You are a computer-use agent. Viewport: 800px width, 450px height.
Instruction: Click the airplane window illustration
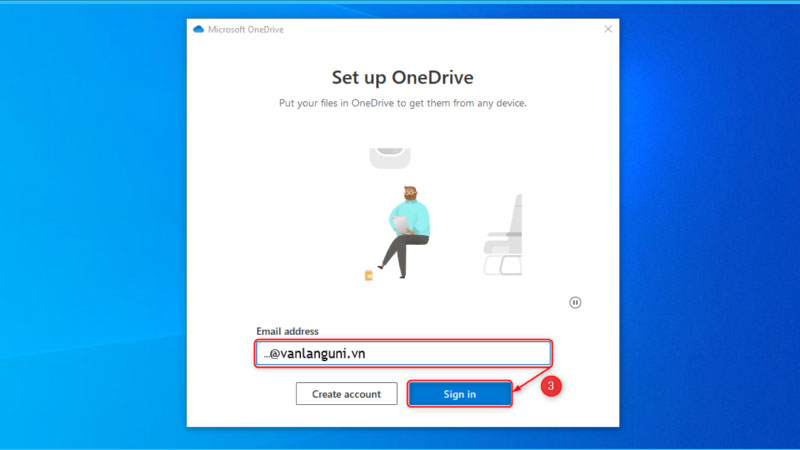[x=390, y=158]
